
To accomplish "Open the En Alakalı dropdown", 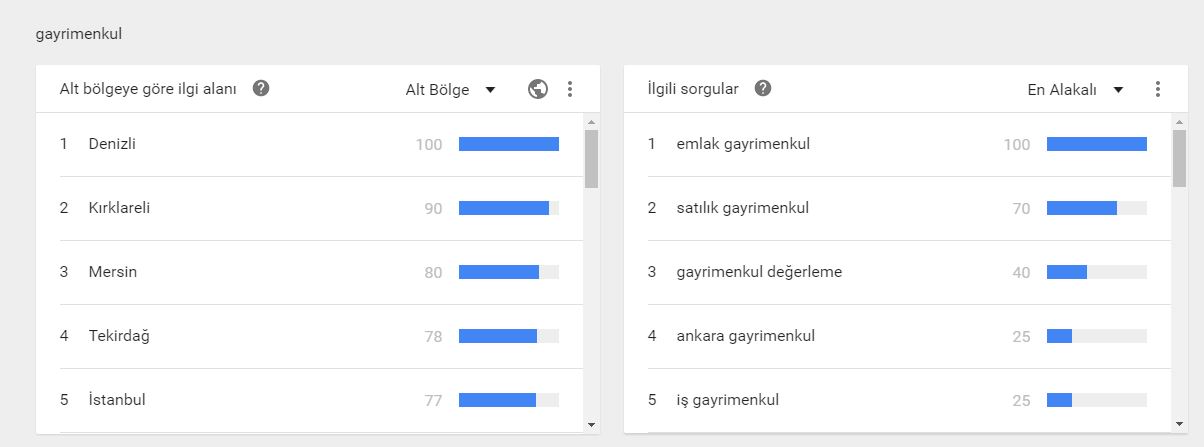I will pos(1075,89).
